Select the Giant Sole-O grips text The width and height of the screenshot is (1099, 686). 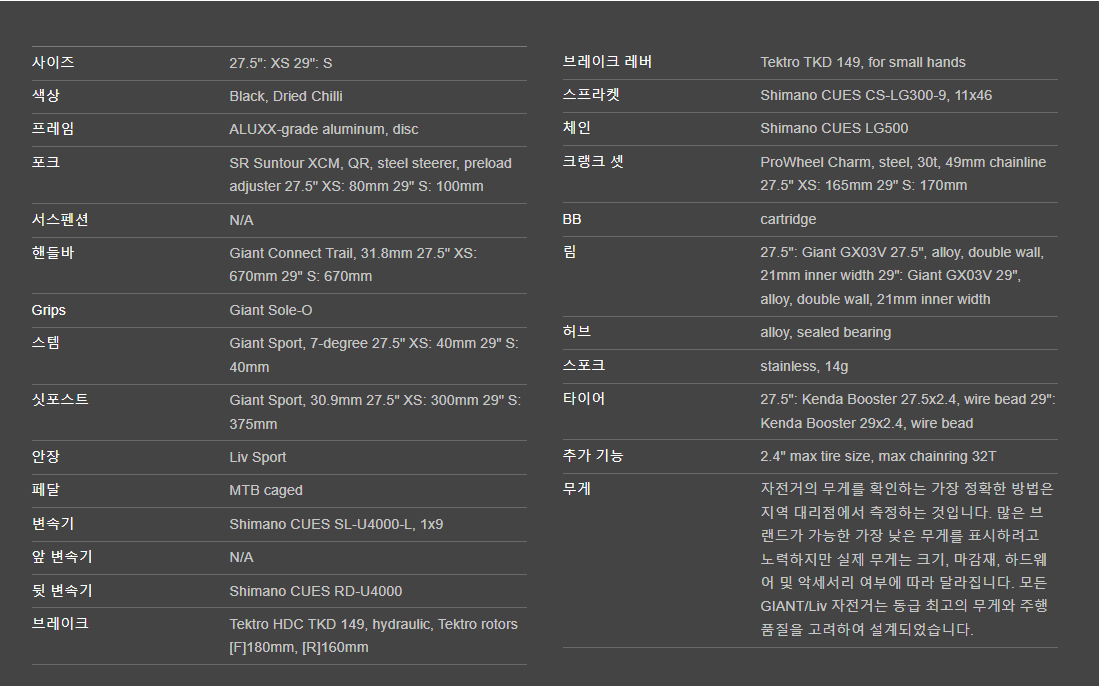click(x=271, y=310)
